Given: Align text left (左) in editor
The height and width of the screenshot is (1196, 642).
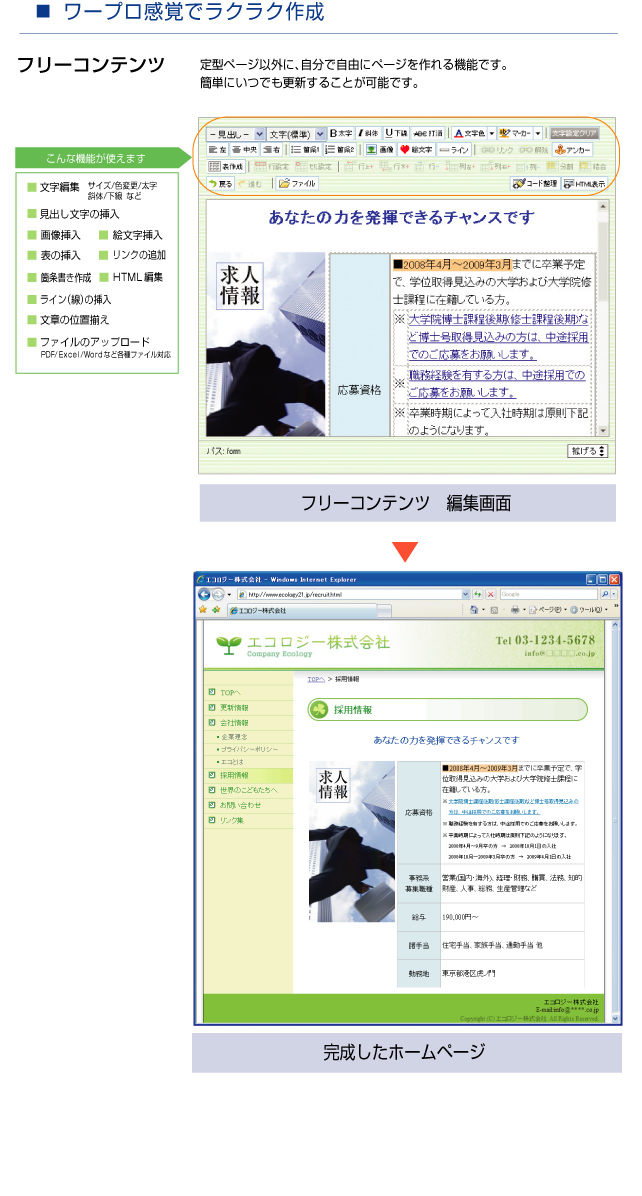Looking at the screenshot, I should [218, 150].
